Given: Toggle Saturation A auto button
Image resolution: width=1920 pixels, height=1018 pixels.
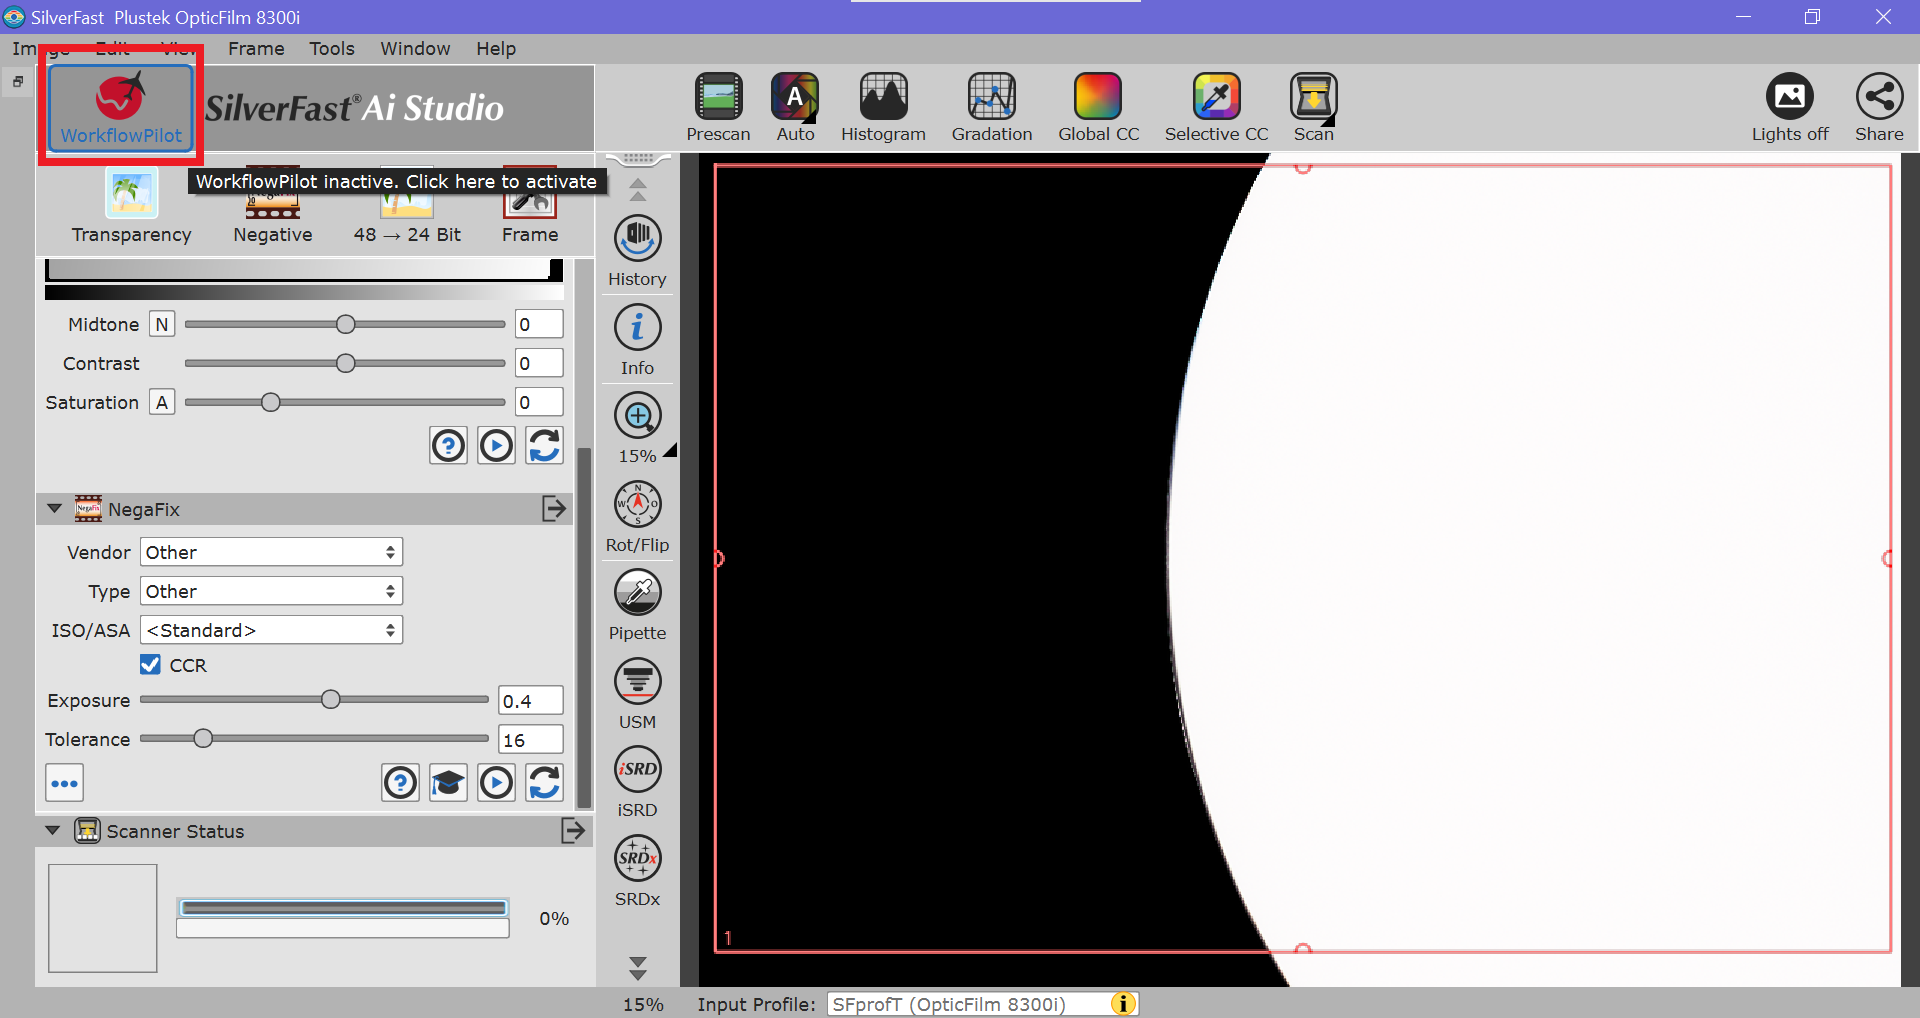Looking at the screenshot, I should (x=162, y=402).
